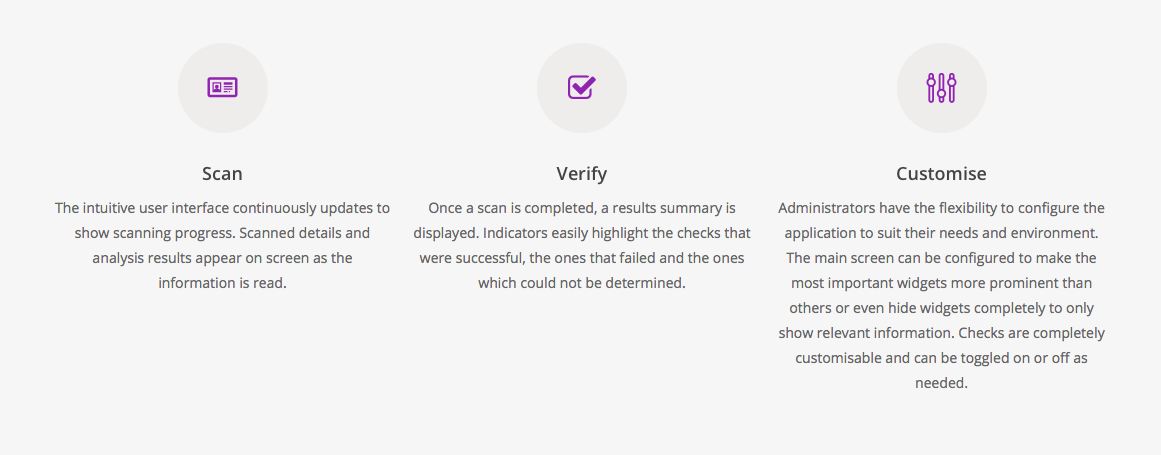This screenshot has height=455, width=1161.
Task: Click the line "others or even hide widgets"
Action: (x=941, y=309)
